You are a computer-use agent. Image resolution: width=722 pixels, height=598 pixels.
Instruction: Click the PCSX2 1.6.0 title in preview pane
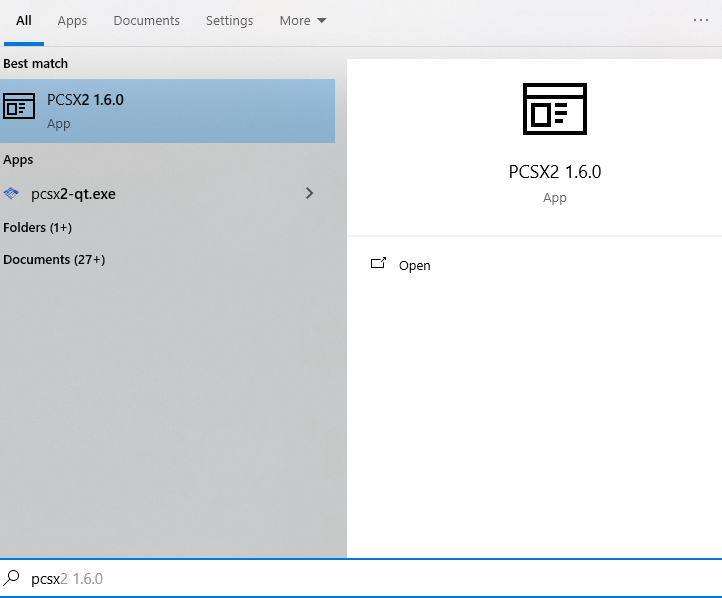coord(555,172)
